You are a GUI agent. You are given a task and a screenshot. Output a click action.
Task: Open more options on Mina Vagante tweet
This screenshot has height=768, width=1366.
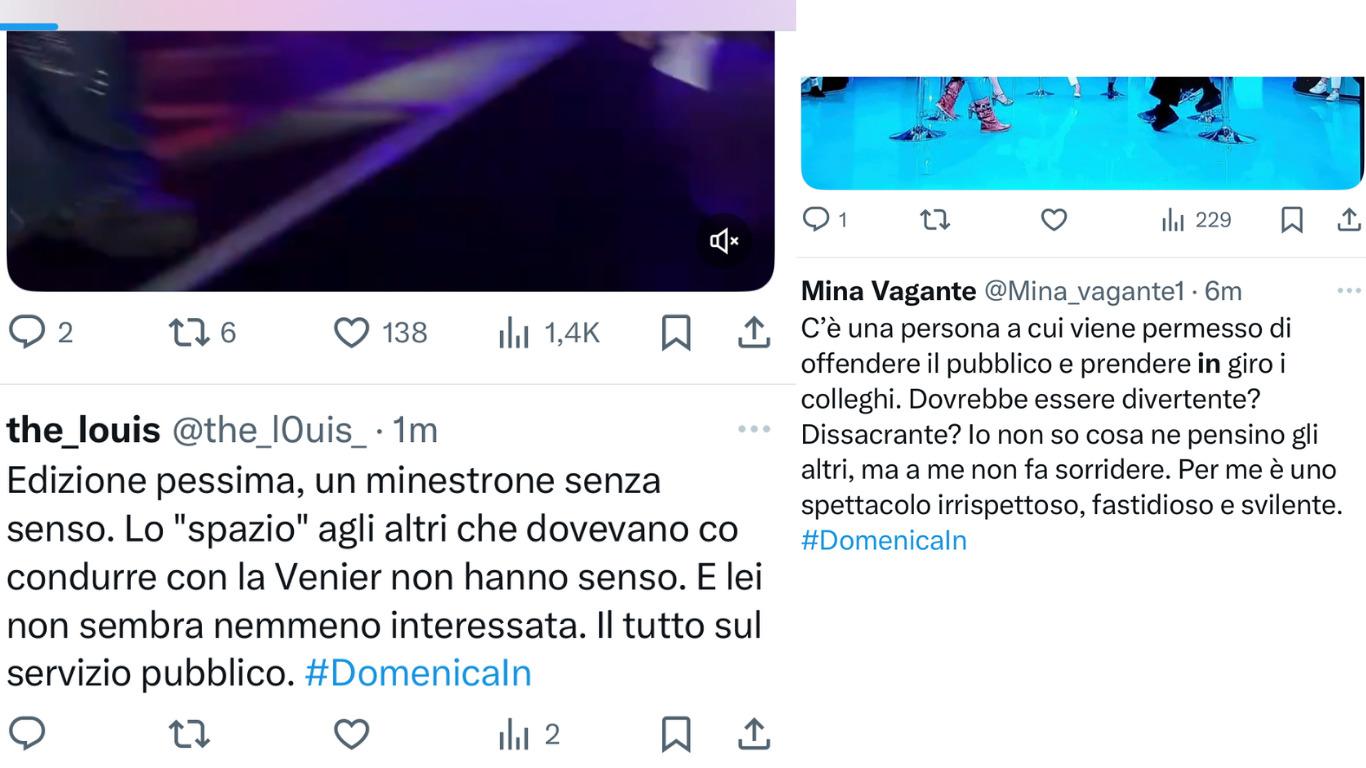click(x=1349, y=291)
